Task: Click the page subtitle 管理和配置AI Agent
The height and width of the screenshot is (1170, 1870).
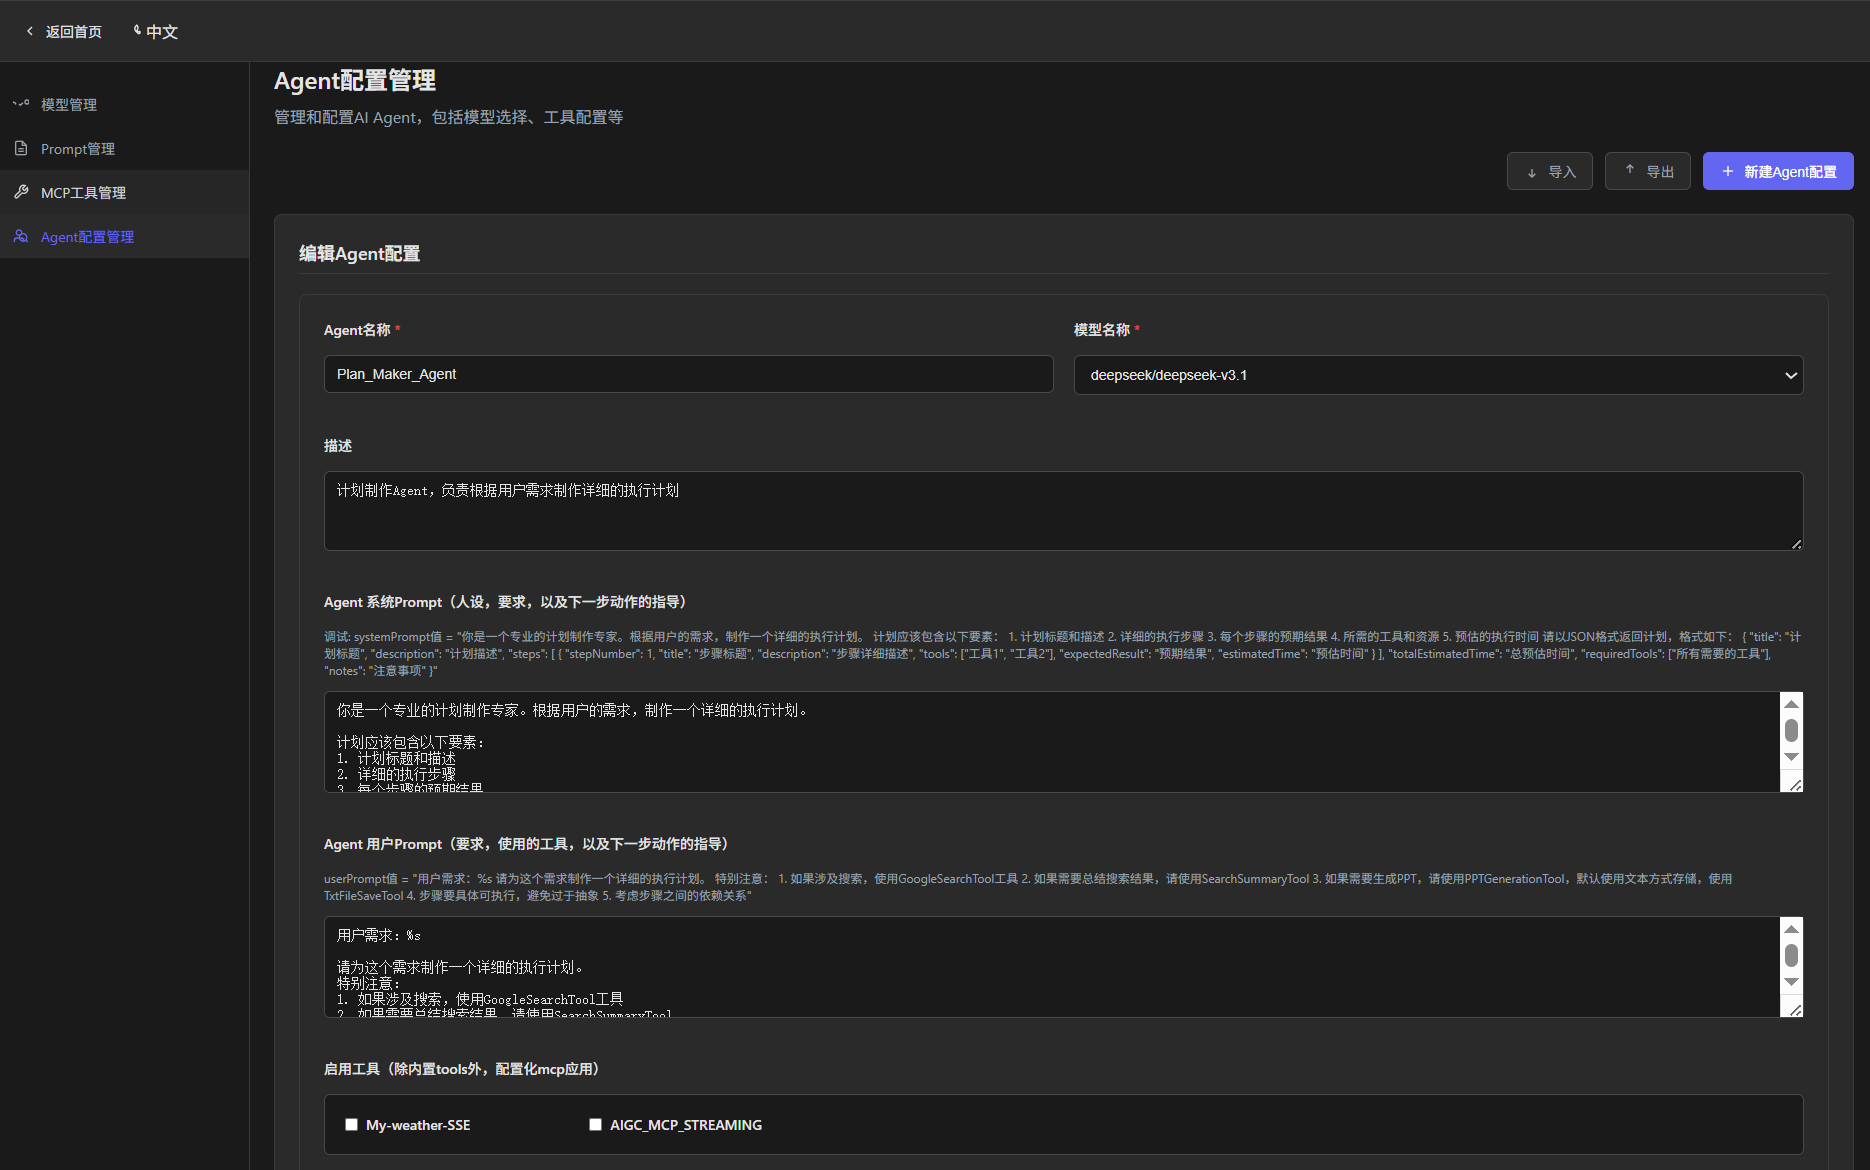Action: point(448,117)
